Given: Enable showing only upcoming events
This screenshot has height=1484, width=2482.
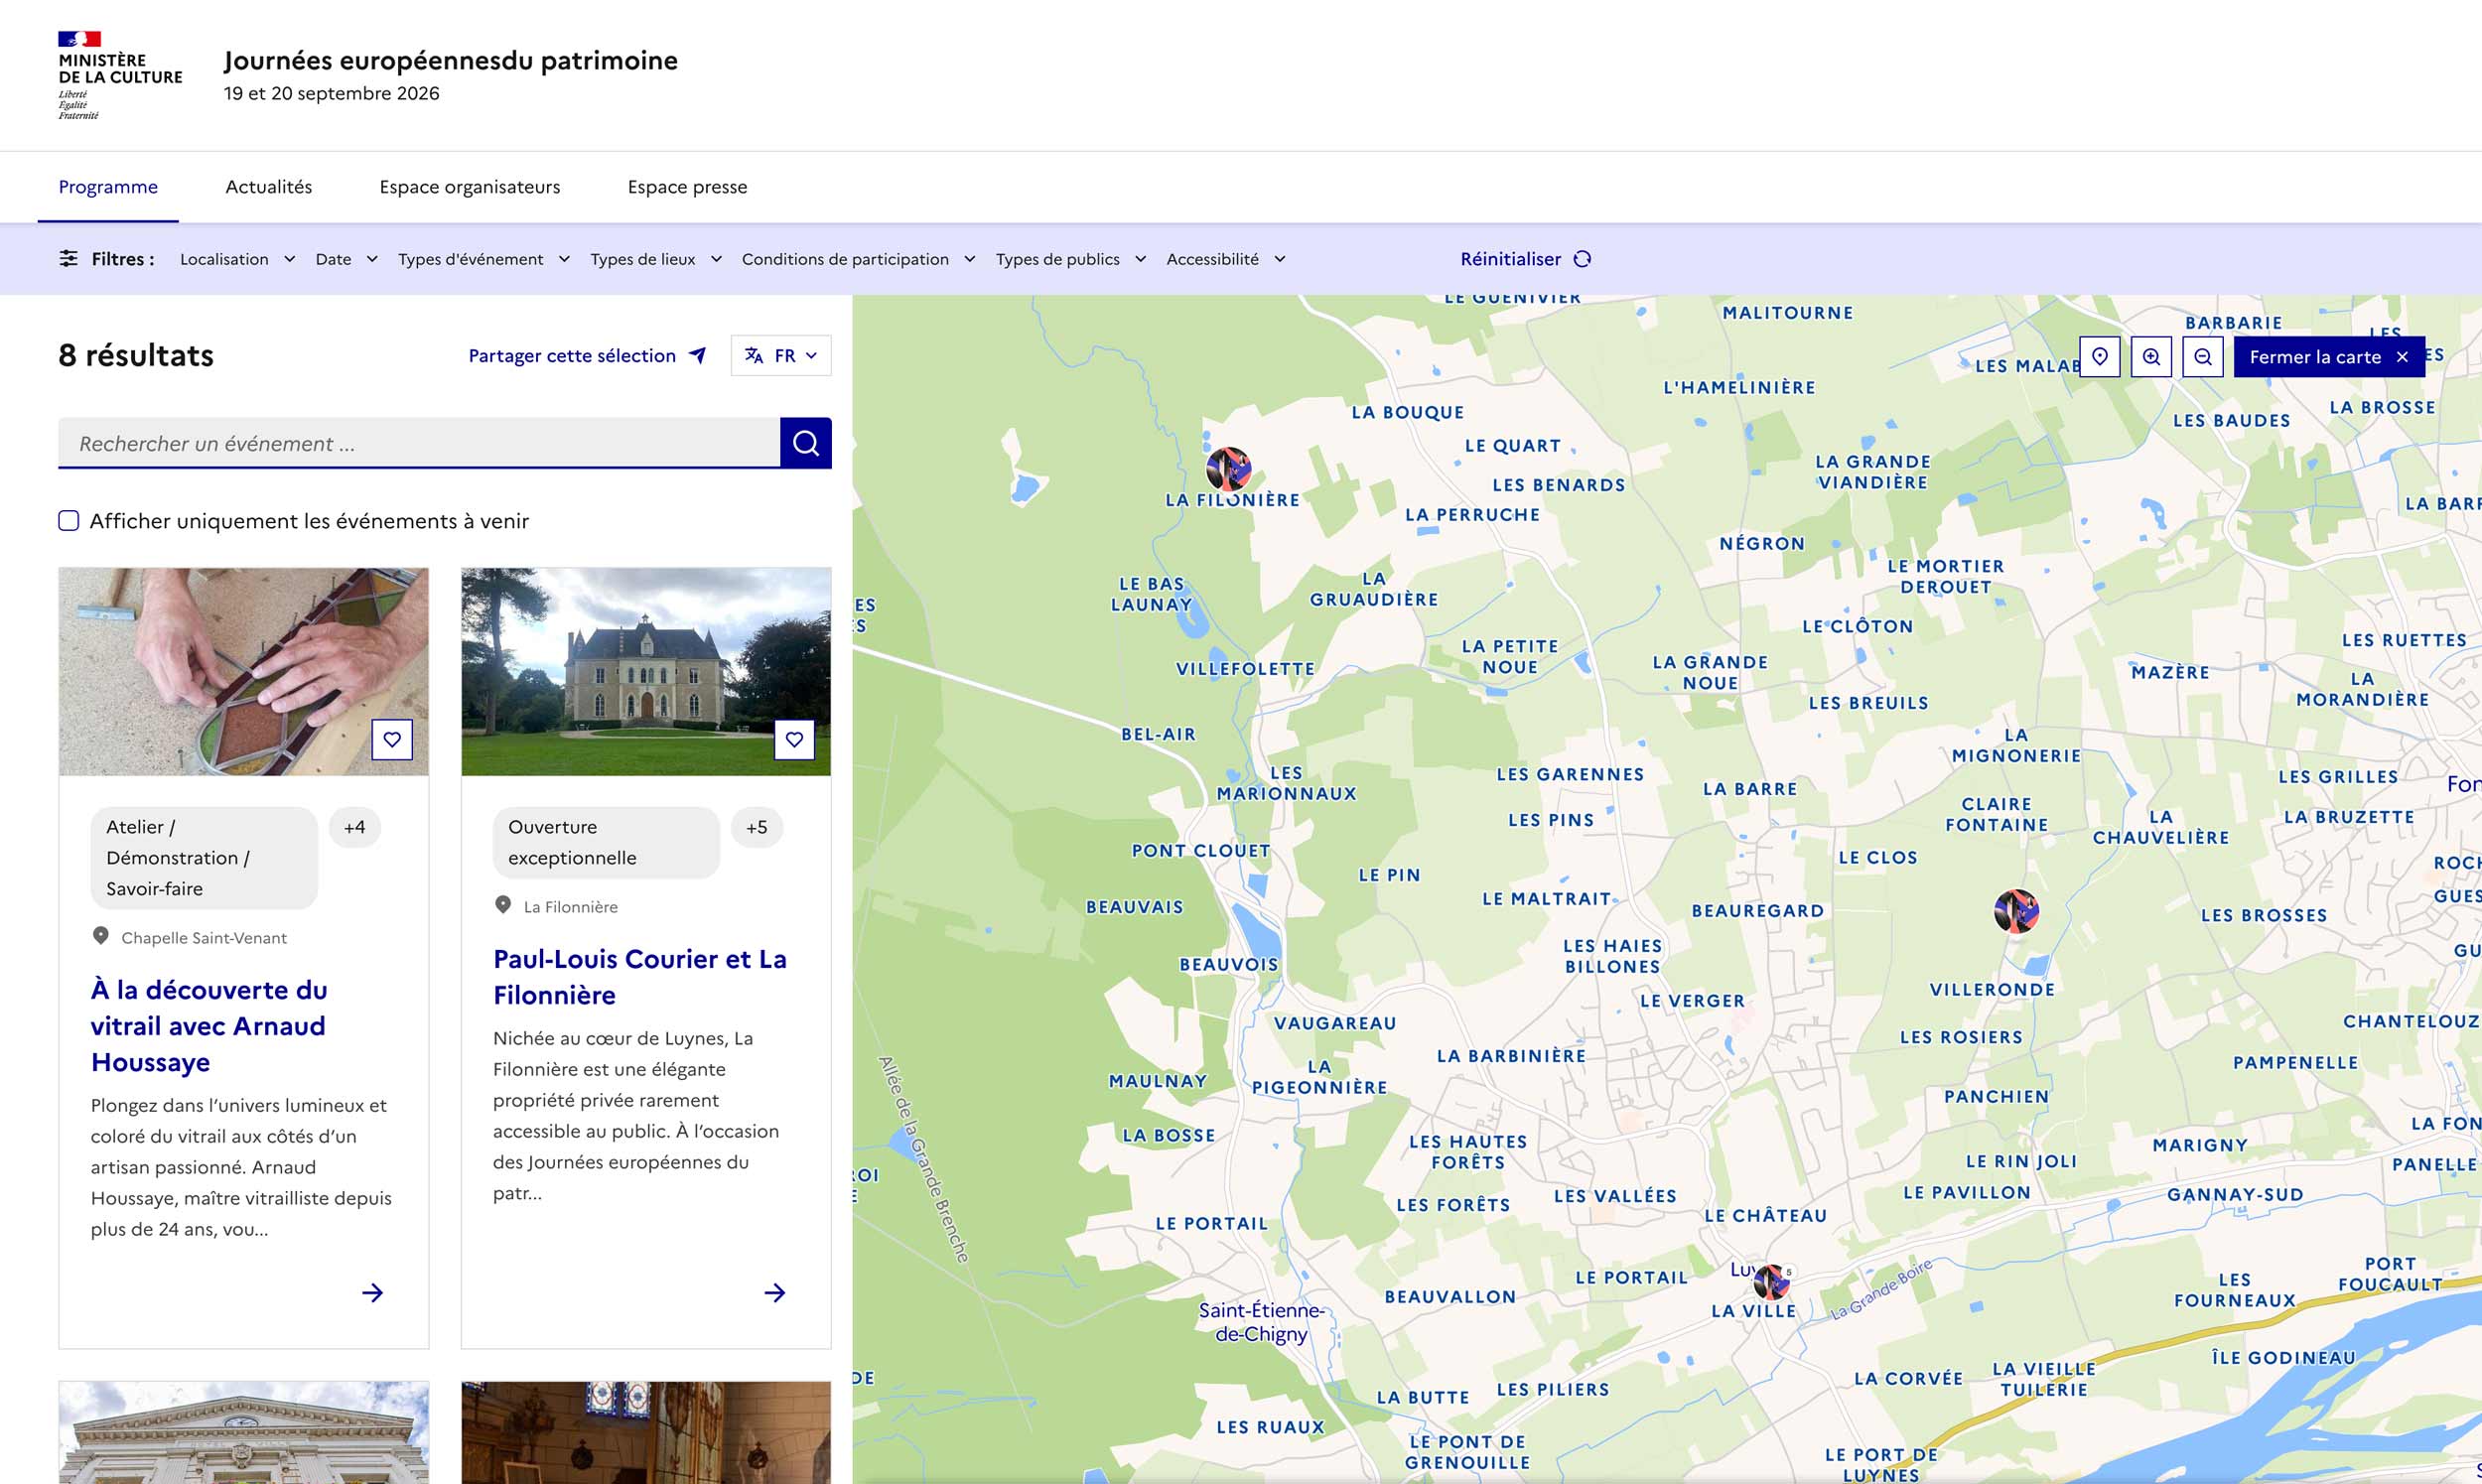Looking at the screenshot, I should 69,521.
